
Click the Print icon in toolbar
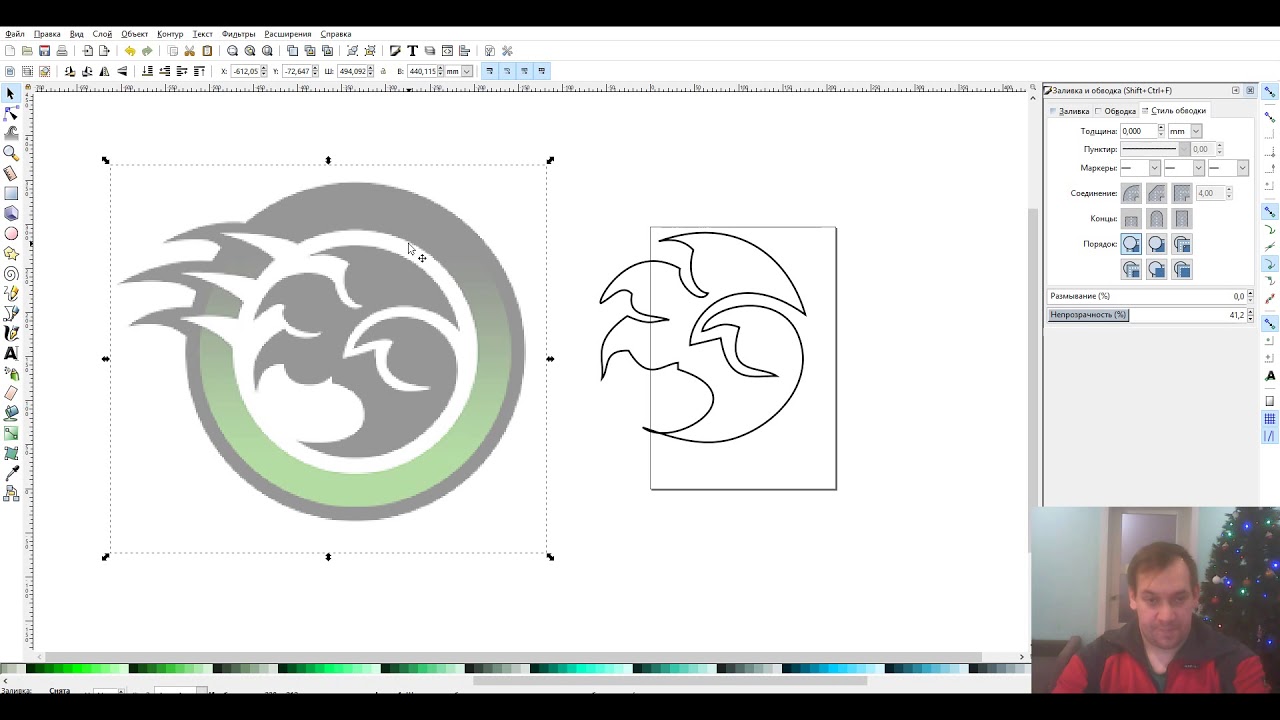tap(62, 51)
